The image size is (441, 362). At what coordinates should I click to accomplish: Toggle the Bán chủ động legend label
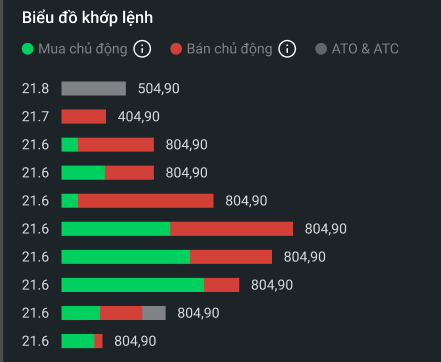[x=230, y=49]
